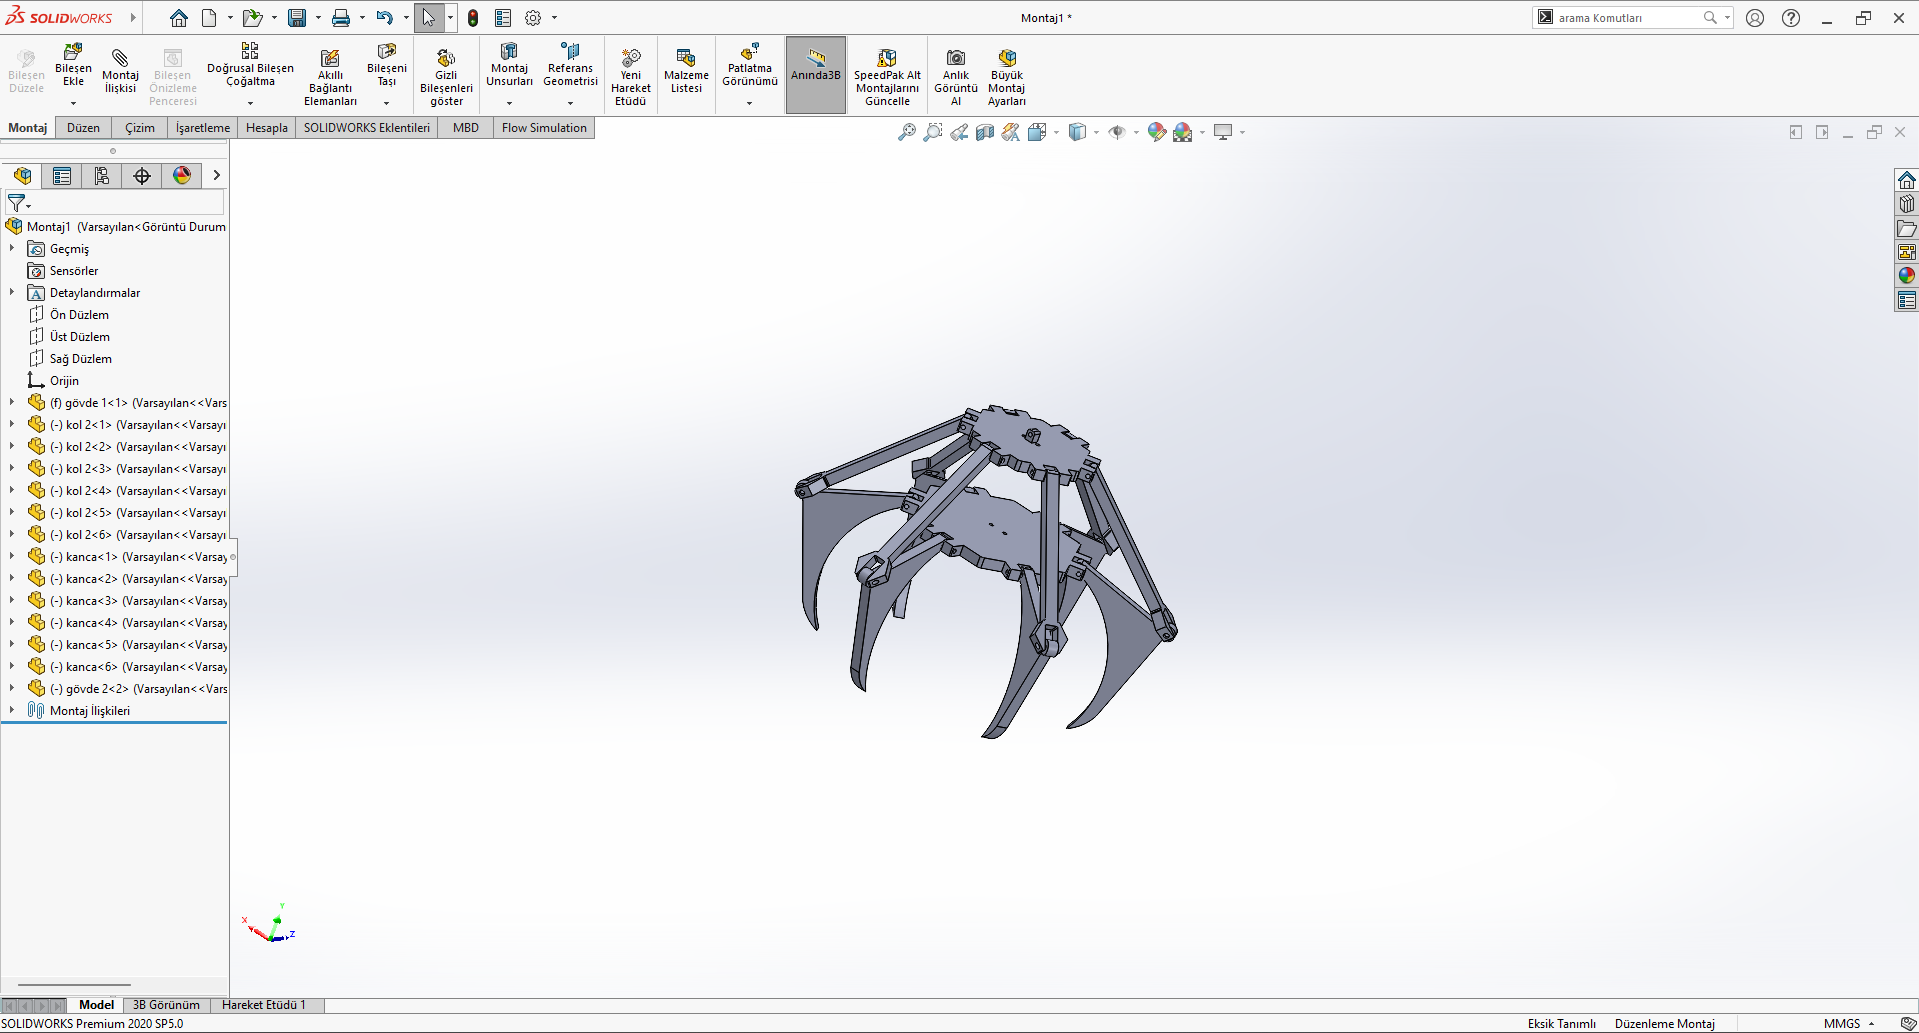Open Hide/Show Items eye dropdown
Screen dimensions: 1919x1033
(x=1117, y=132)
